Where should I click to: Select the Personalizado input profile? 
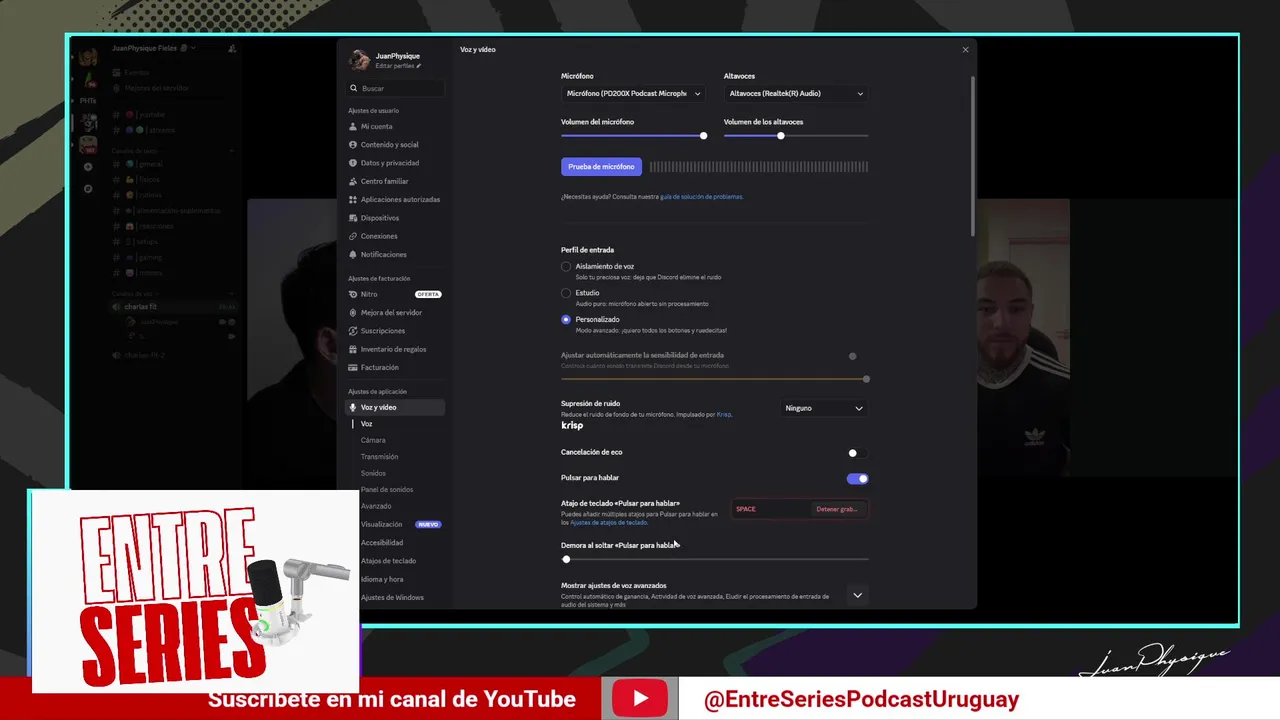pos(566,320)
